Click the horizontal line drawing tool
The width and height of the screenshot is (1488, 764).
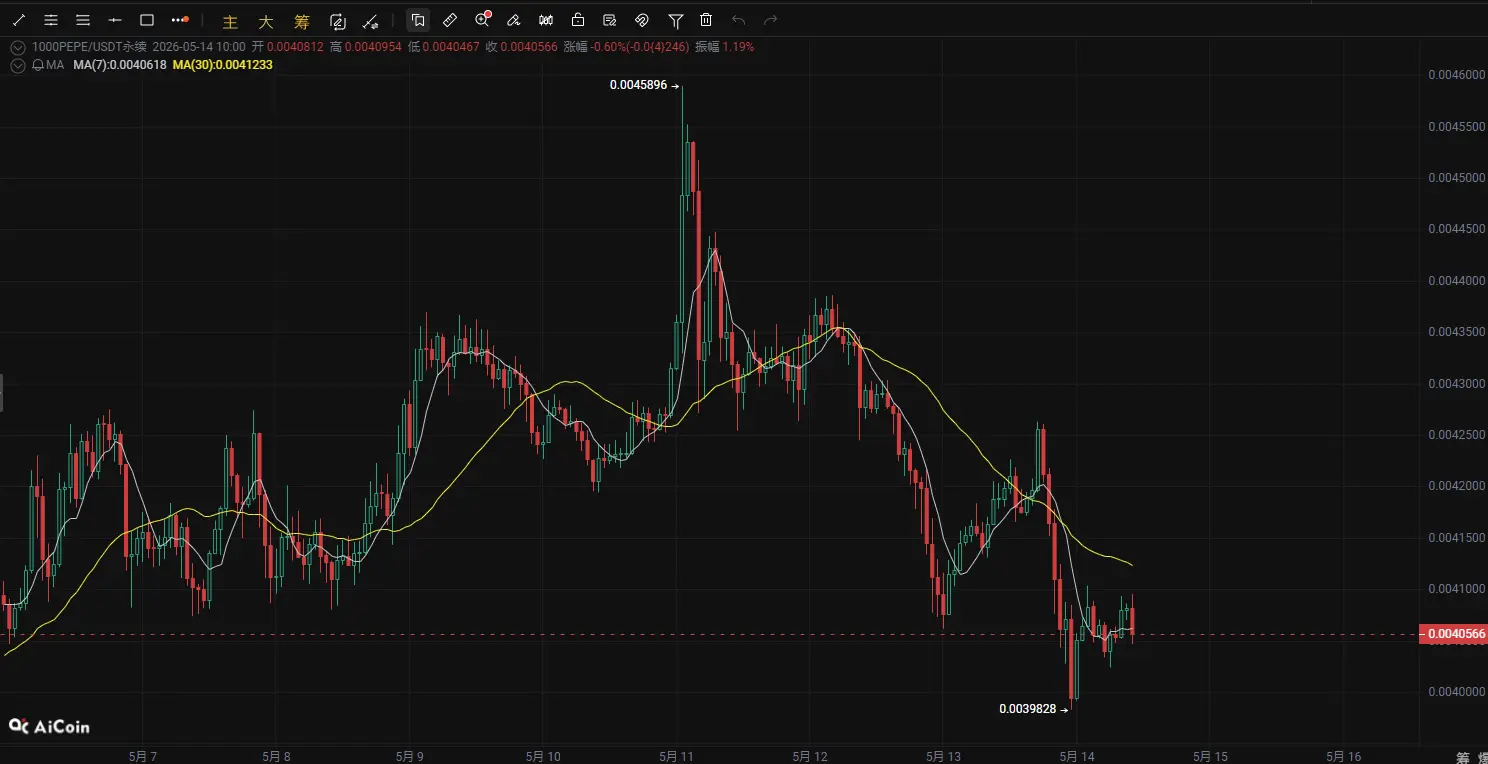[x=115, y=20]
